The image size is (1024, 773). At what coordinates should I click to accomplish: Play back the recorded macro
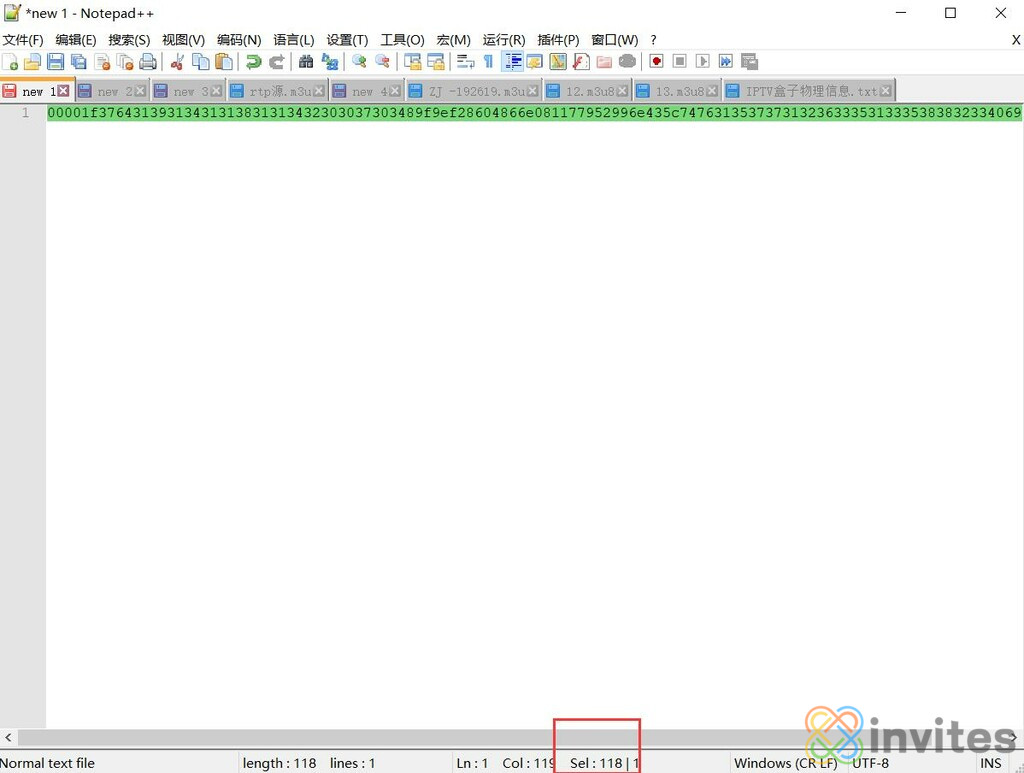(x=702, y=61)
